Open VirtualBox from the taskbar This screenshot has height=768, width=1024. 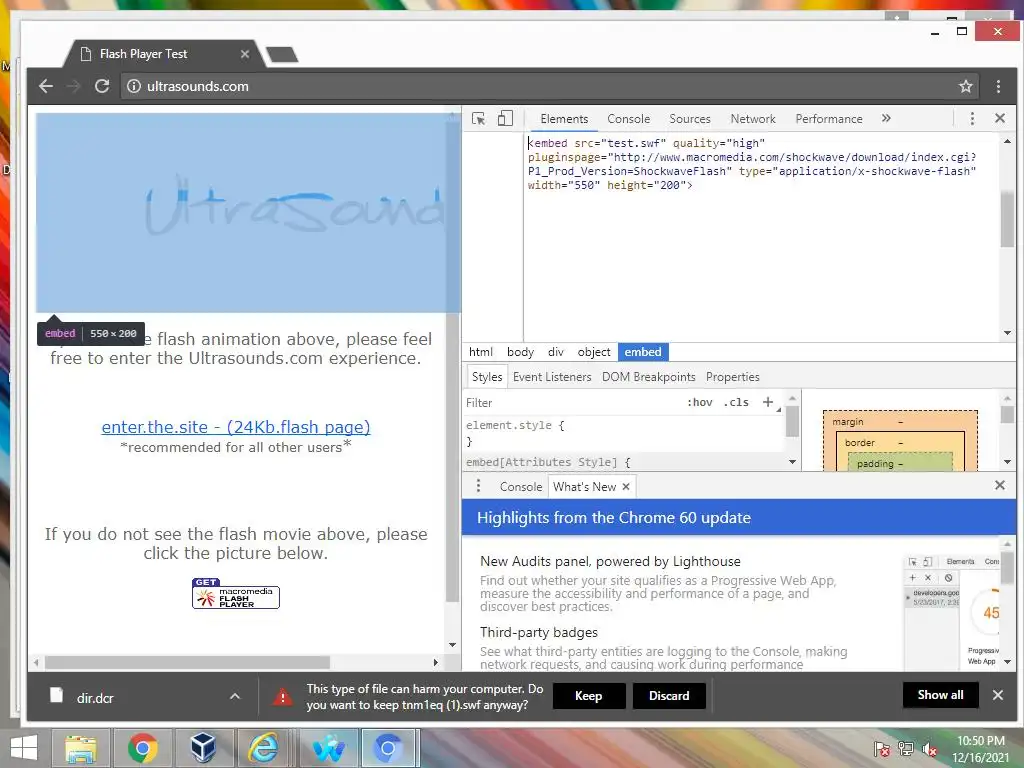coord(203,748)
